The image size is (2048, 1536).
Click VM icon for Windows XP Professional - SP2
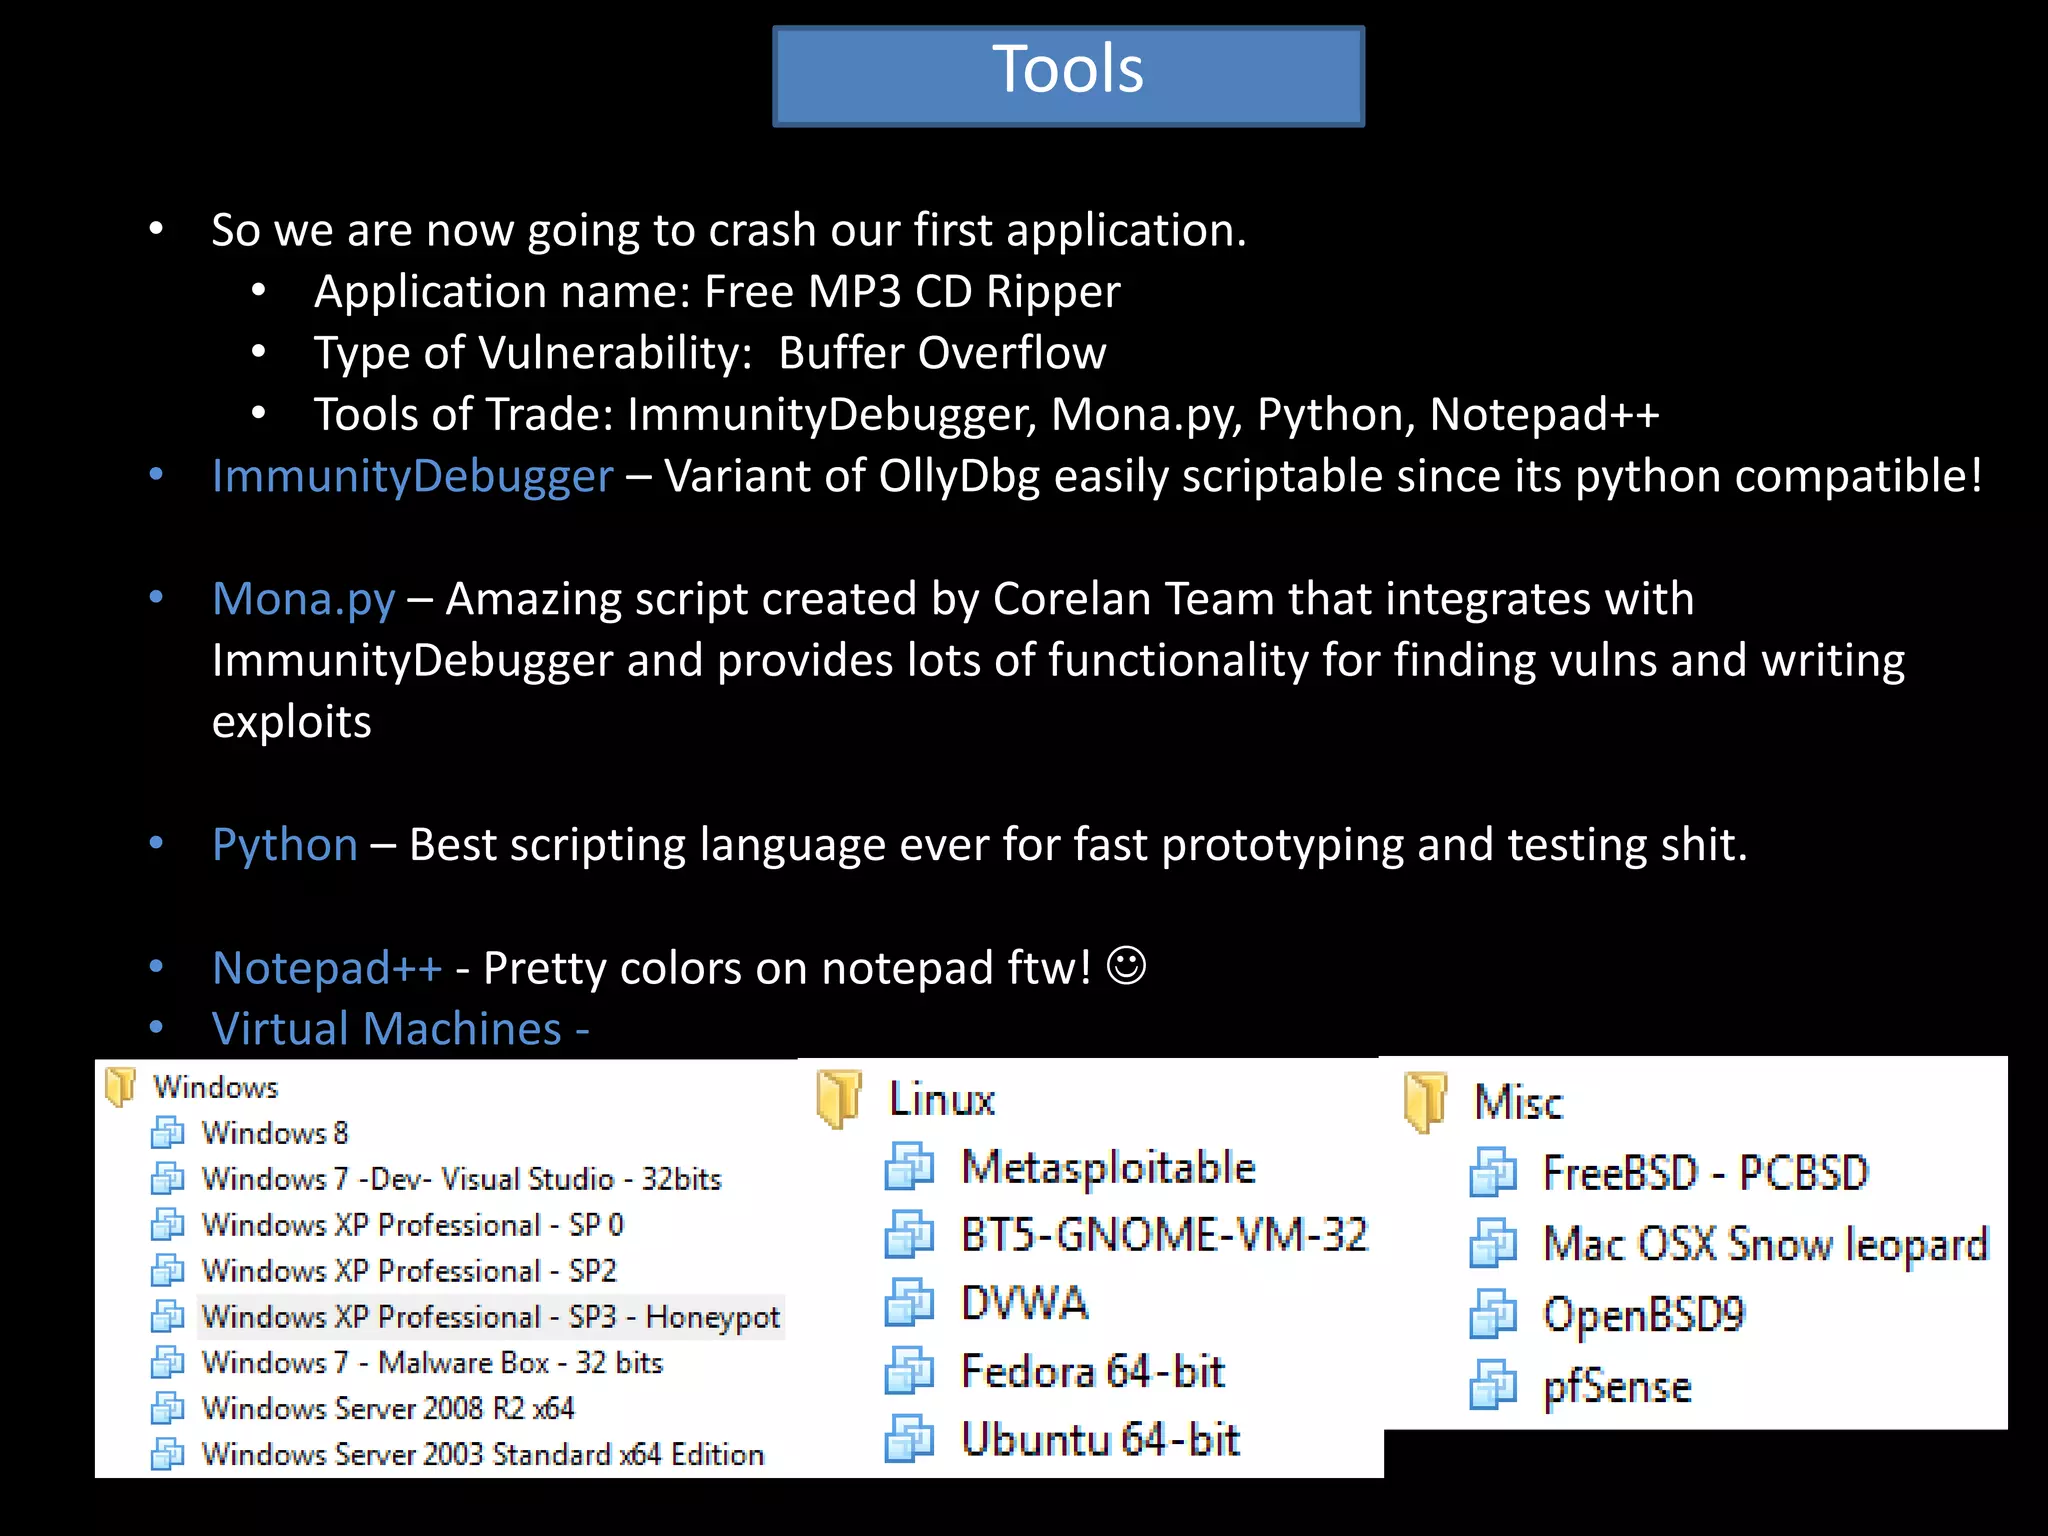point(167,1270)
